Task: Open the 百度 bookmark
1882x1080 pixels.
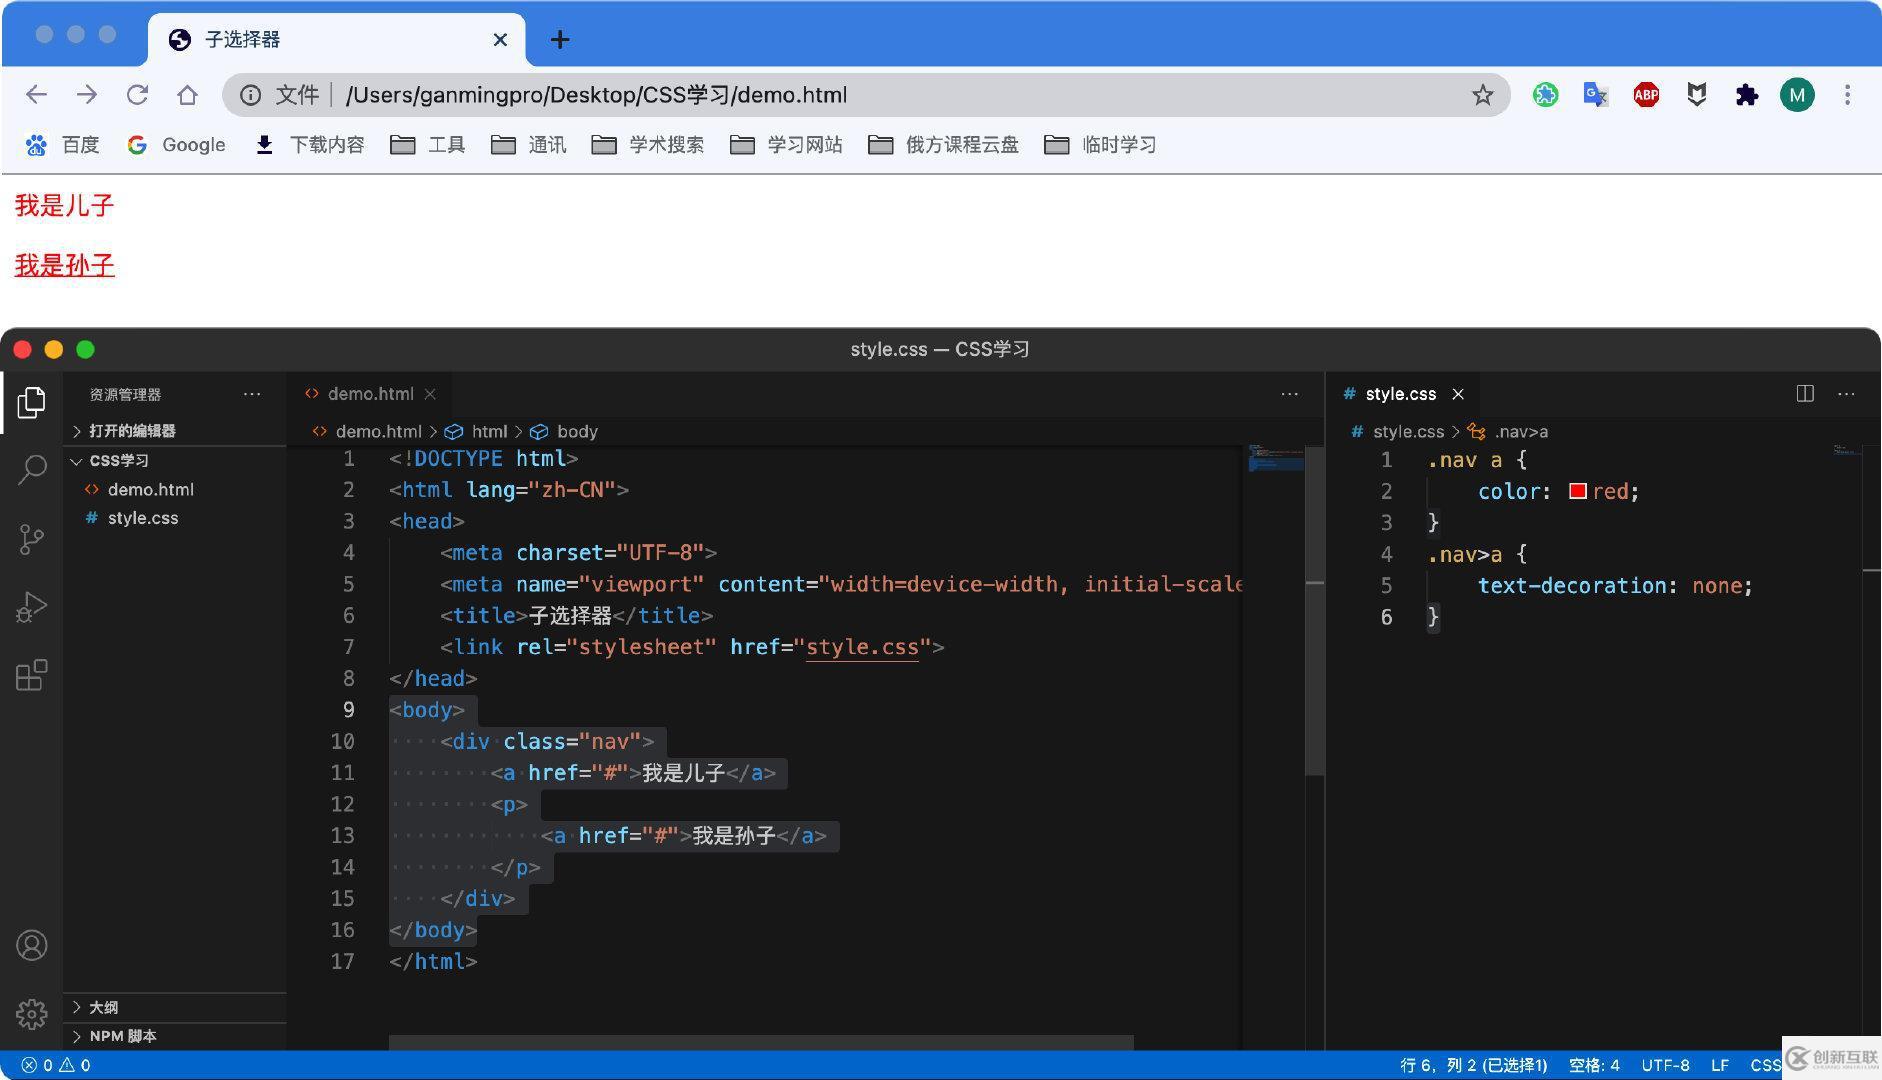Action: tap(63, 146)
